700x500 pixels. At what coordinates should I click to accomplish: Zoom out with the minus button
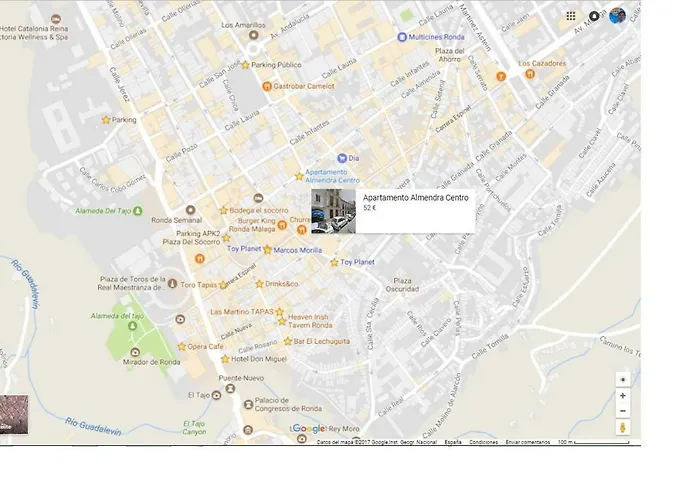click(623, 411)
